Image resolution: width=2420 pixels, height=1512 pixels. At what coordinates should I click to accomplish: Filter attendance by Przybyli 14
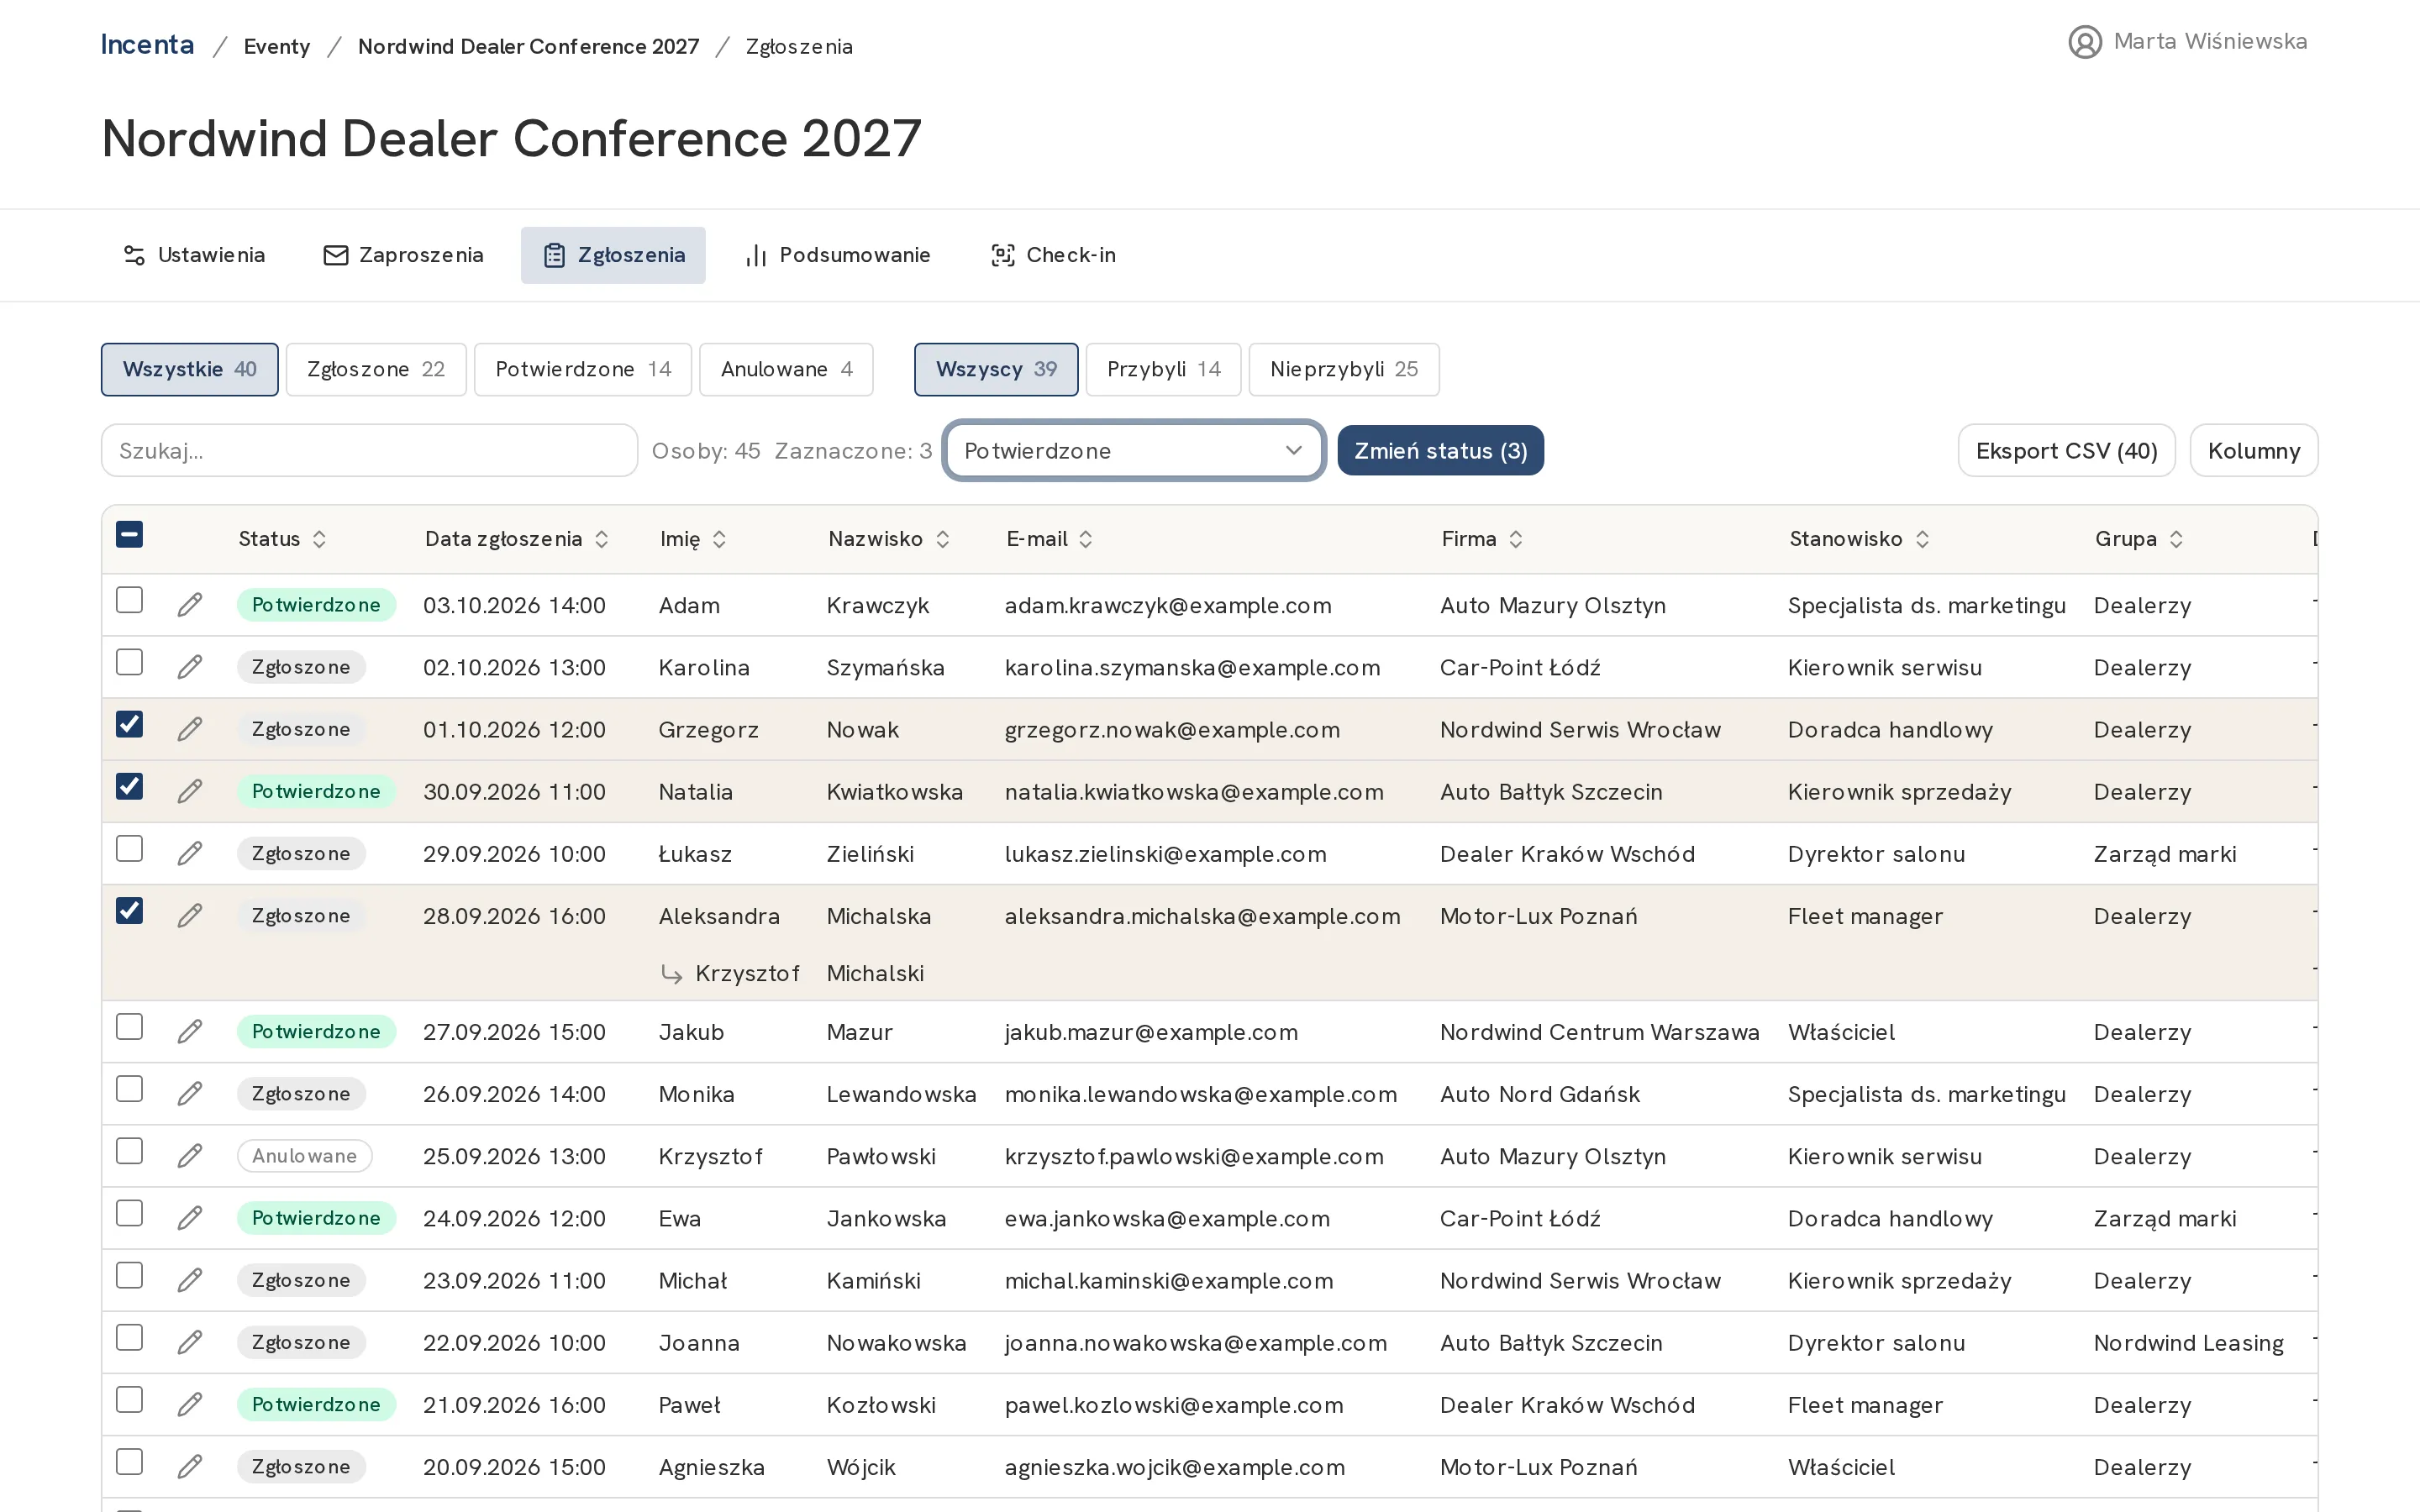[1163, 369]
